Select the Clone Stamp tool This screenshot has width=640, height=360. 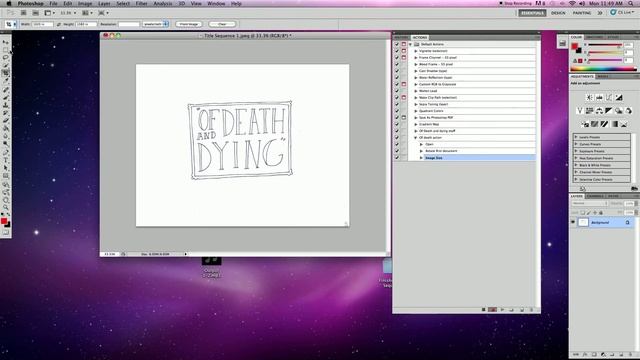(x=5, y=105)
